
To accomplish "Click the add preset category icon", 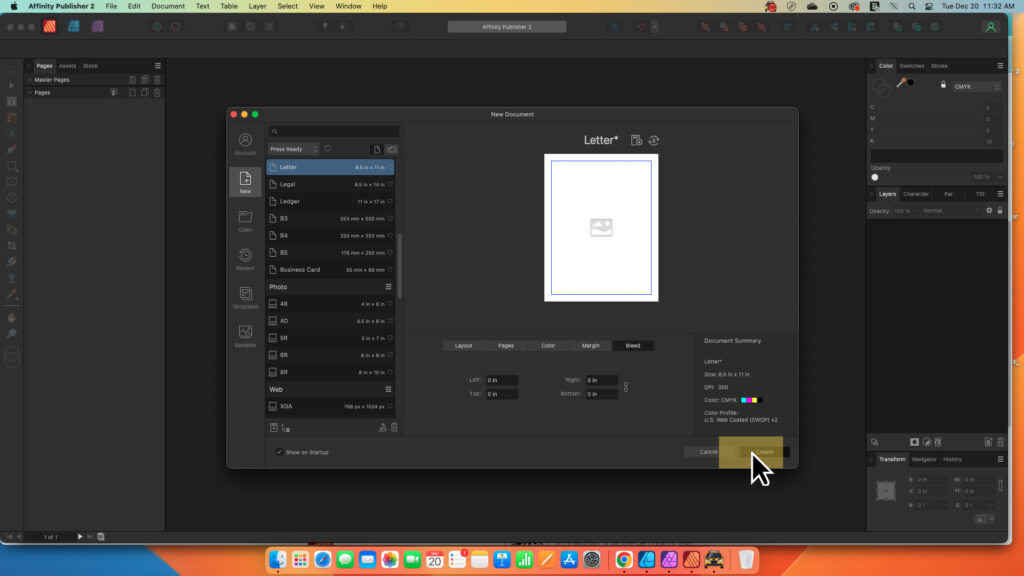I will [x=274, y=428].
